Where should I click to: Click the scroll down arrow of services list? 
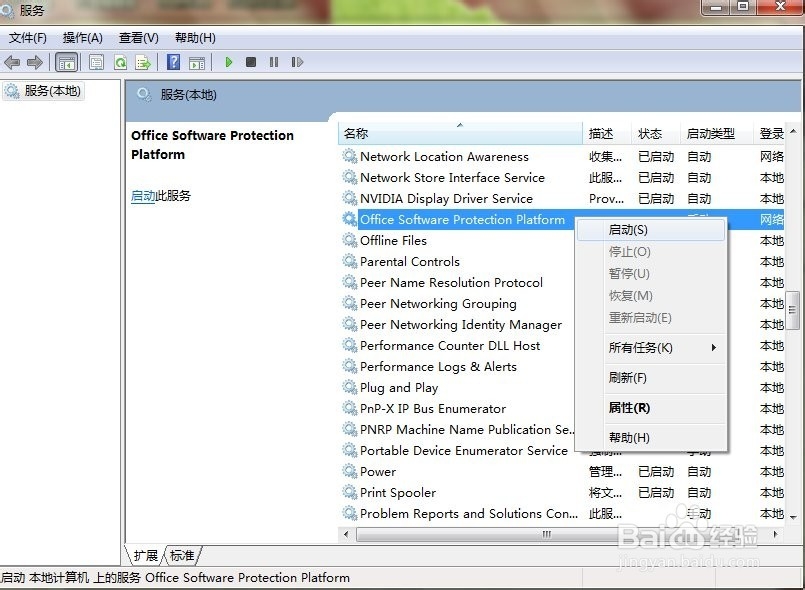(793, 517)
